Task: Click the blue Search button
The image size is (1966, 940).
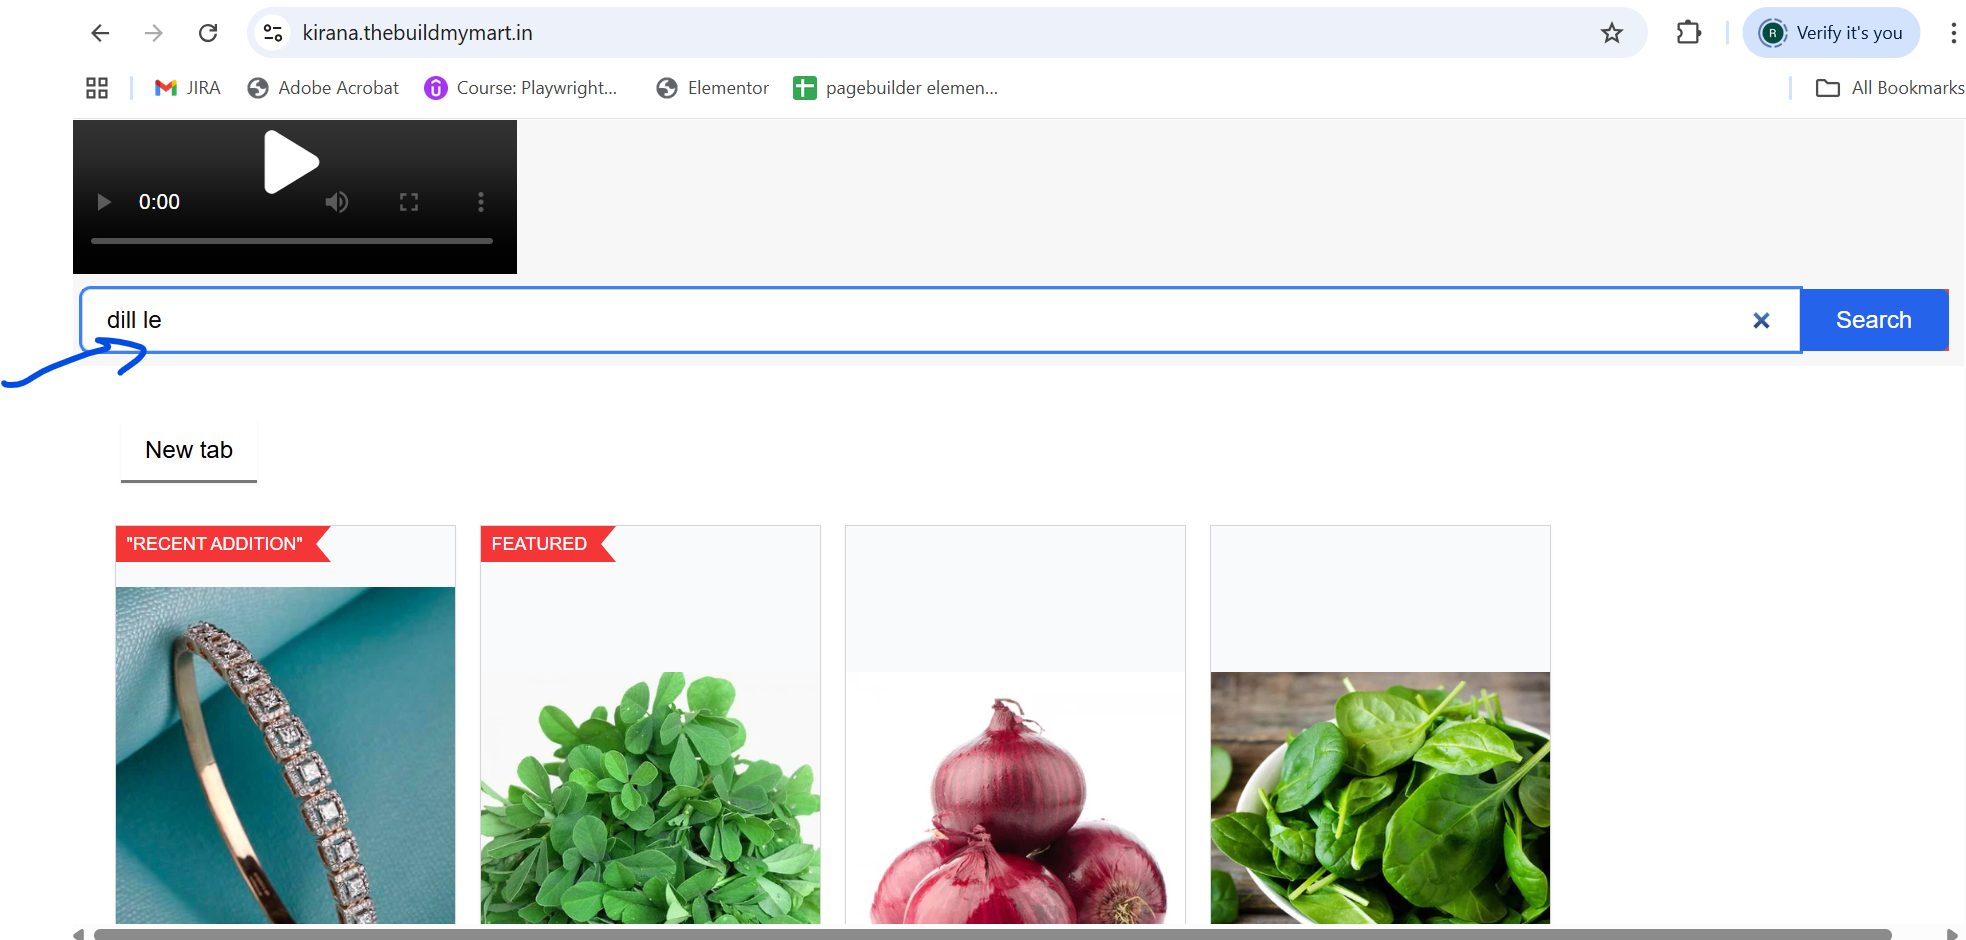Action: (1874, 320)
